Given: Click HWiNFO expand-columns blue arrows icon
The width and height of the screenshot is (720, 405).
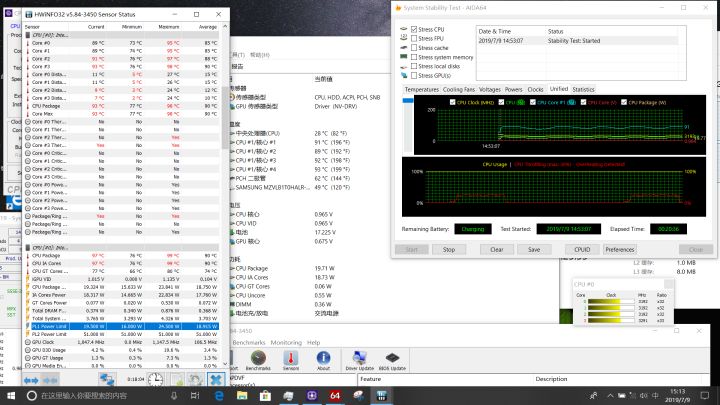Looking at the screenshot, I should (31, 380).
